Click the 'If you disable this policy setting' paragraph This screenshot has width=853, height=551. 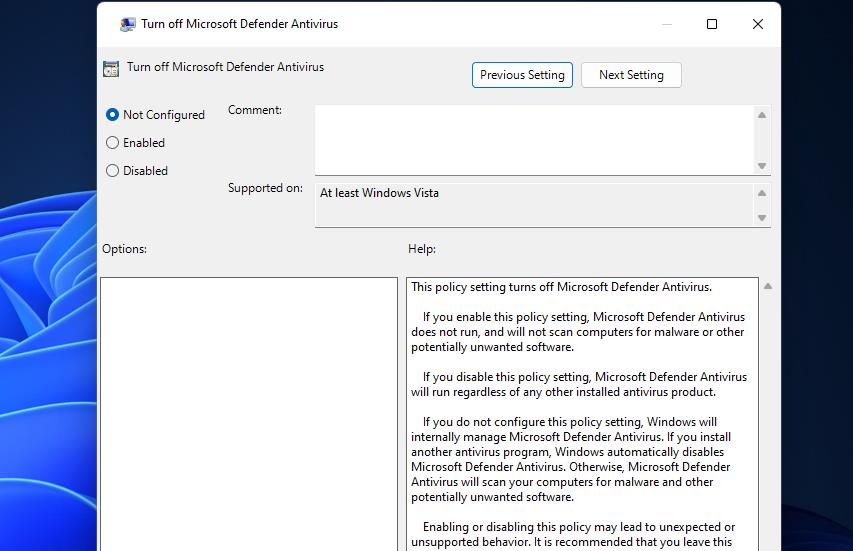click(579, 385)
